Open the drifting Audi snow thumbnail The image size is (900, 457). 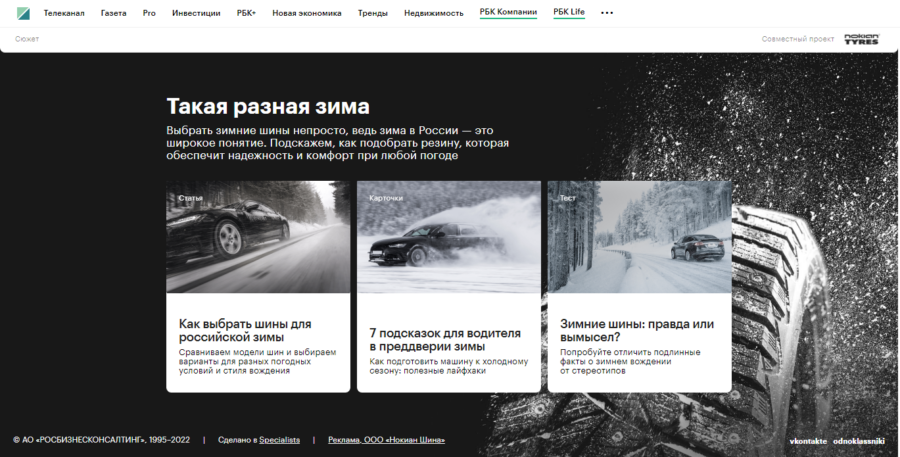click(x=449, y=237)
